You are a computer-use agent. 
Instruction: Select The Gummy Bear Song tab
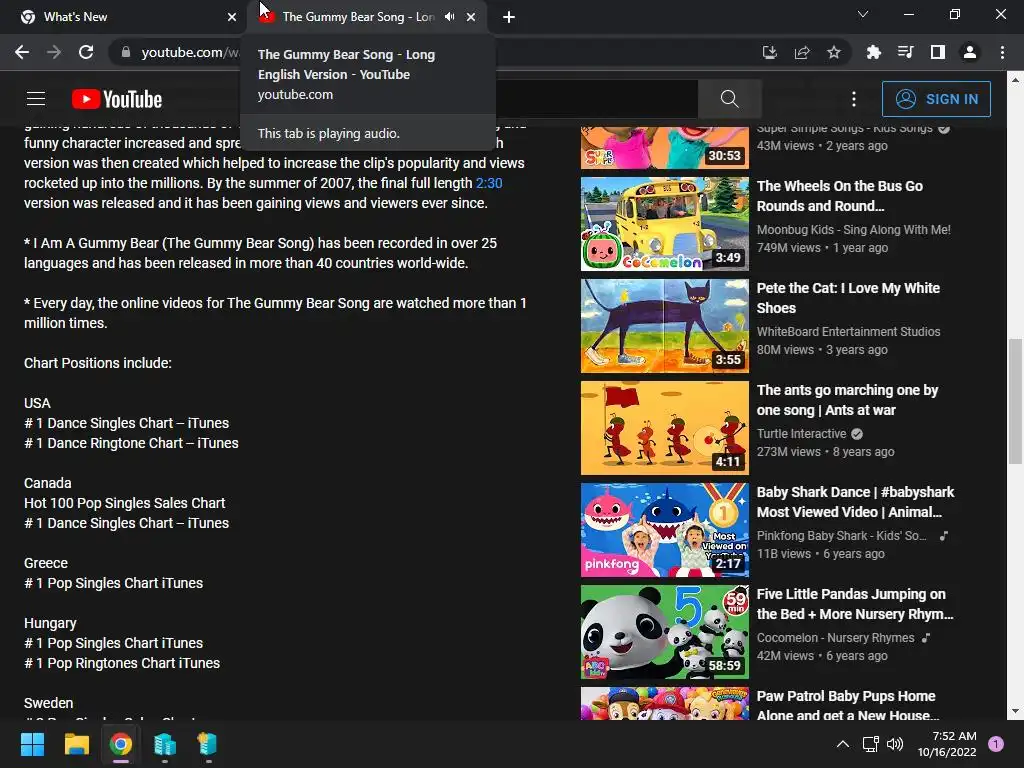(x=357, y=17)
